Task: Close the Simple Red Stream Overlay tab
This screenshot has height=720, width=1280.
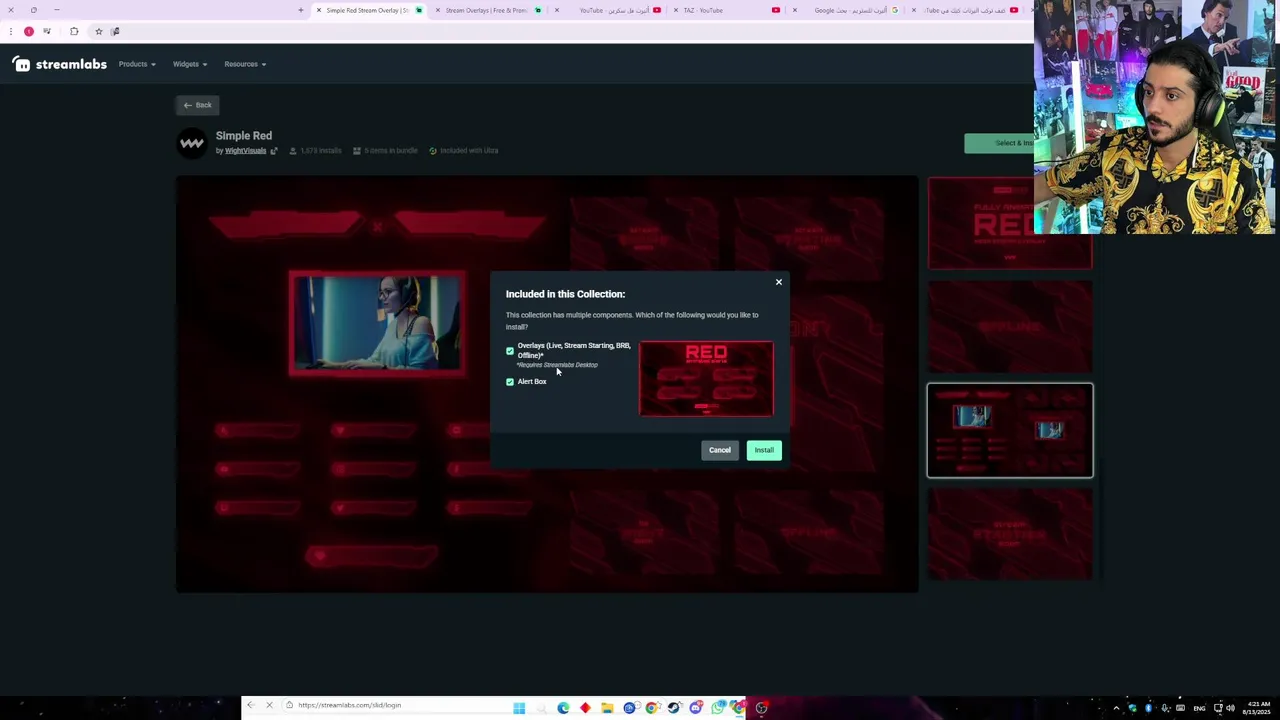Action: point(319,10)
